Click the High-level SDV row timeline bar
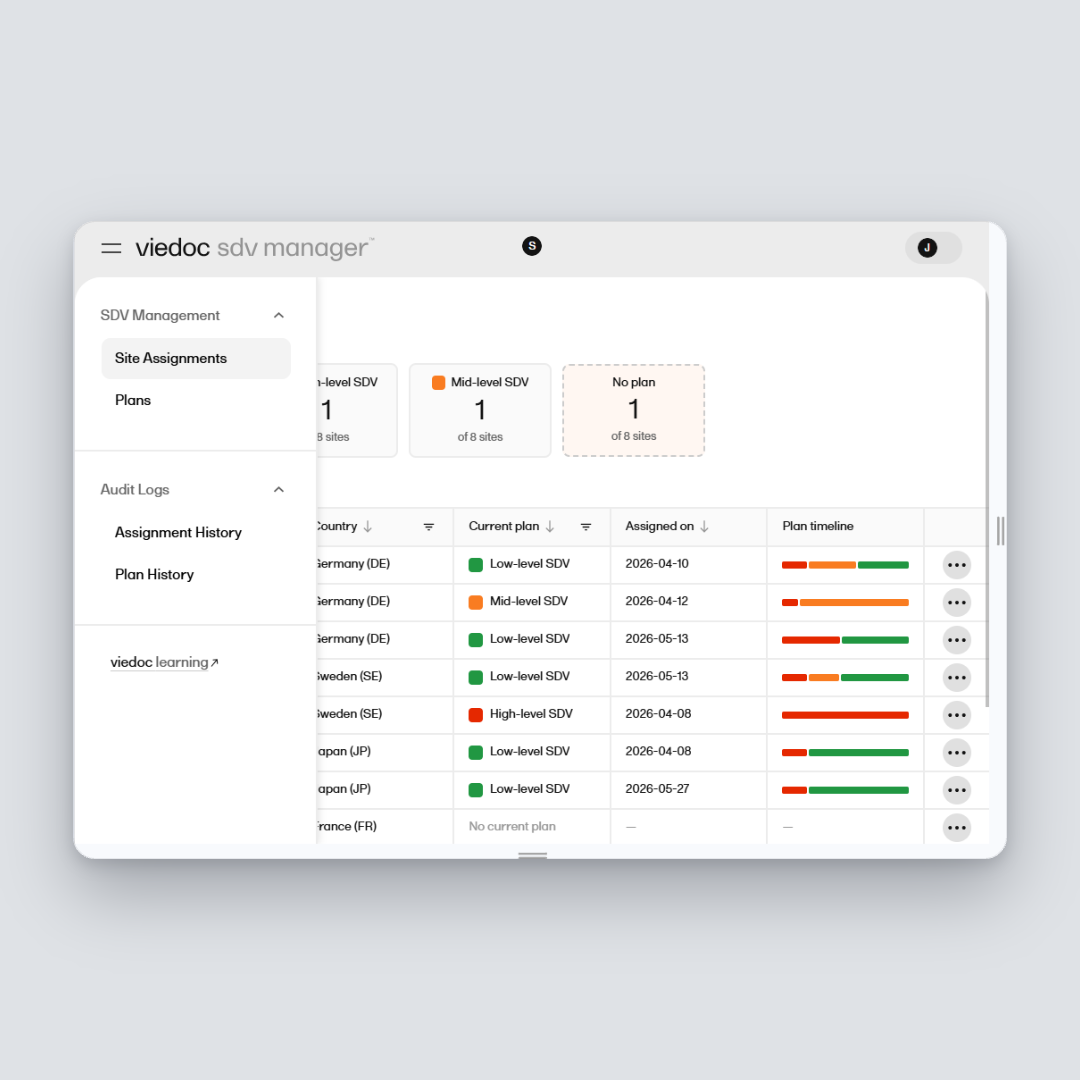Viewport: 1080px width, 1080px height. (845, 715)
